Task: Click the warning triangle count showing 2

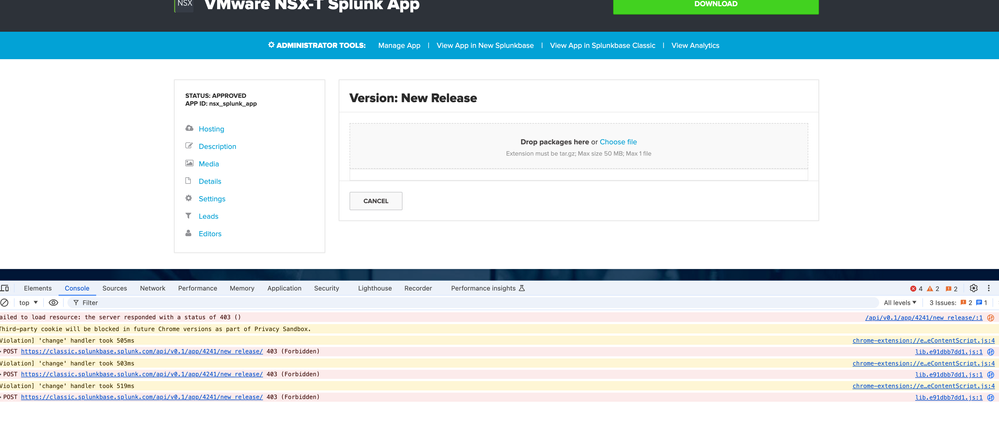Action: coord(933,289)
